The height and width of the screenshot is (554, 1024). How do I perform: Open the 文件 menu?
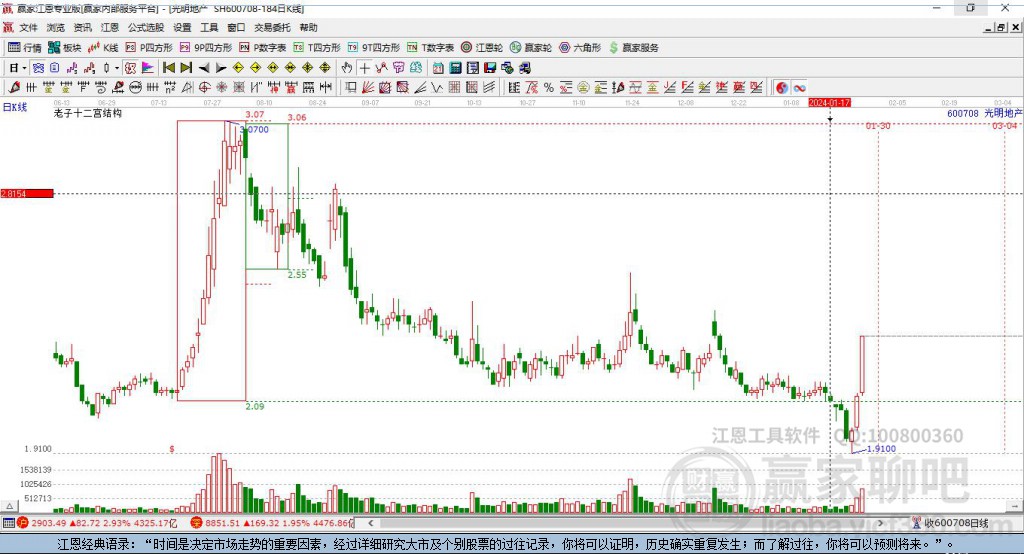[x=28, y=27]
